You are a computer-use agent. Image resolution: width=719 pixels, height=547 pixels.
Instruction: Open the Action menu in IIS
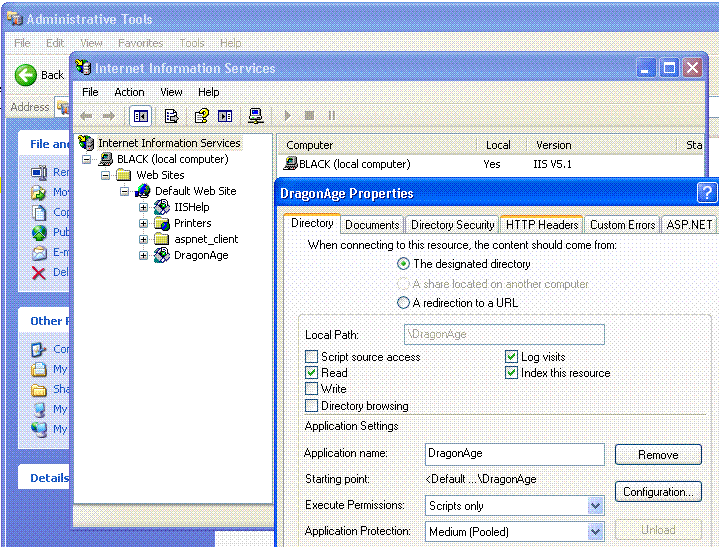129,92
